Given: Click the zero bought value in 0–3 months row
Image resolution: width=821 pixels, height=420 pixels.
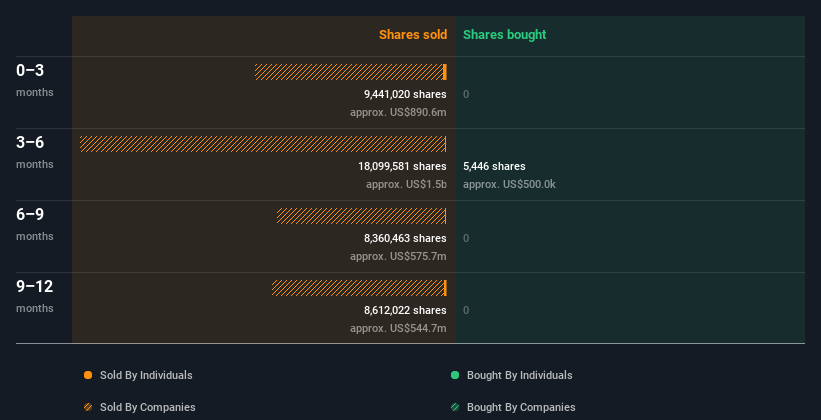Looking at the screenshot, I should pyautogui.click(x=466, y=94).
